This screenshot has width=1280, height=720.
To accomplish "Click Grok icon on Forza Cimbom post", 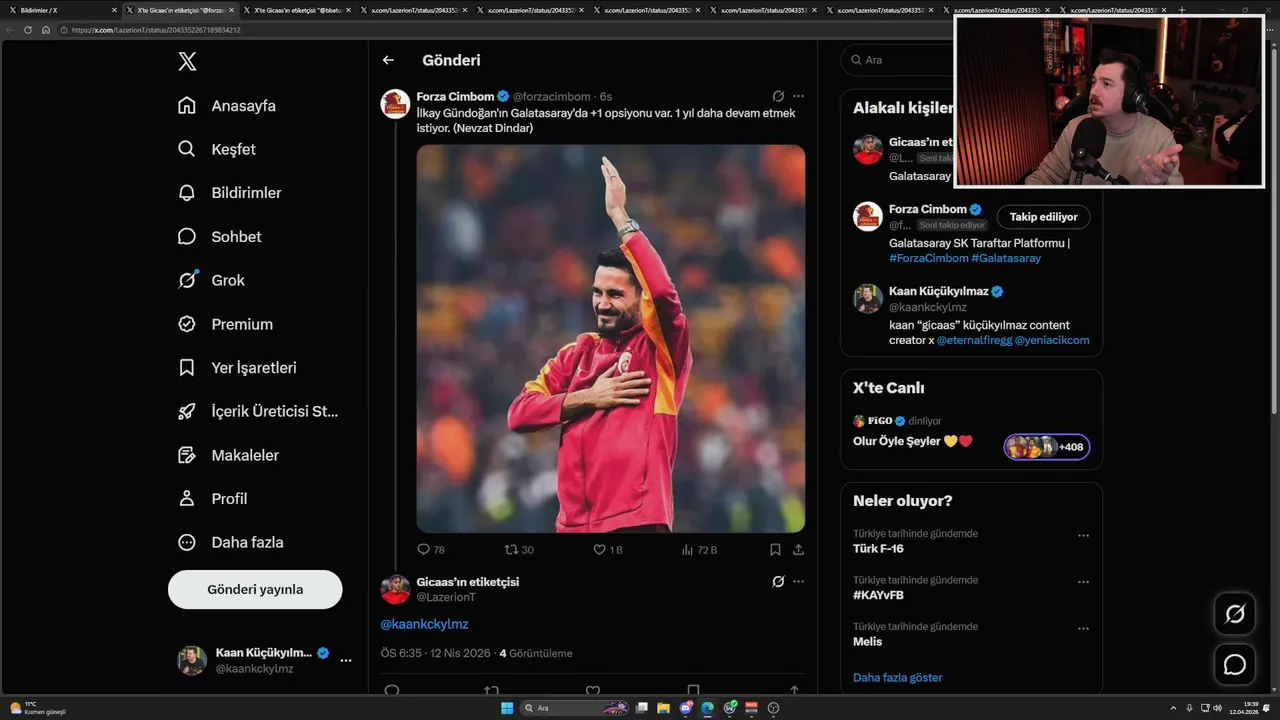I will coord(778,97).
